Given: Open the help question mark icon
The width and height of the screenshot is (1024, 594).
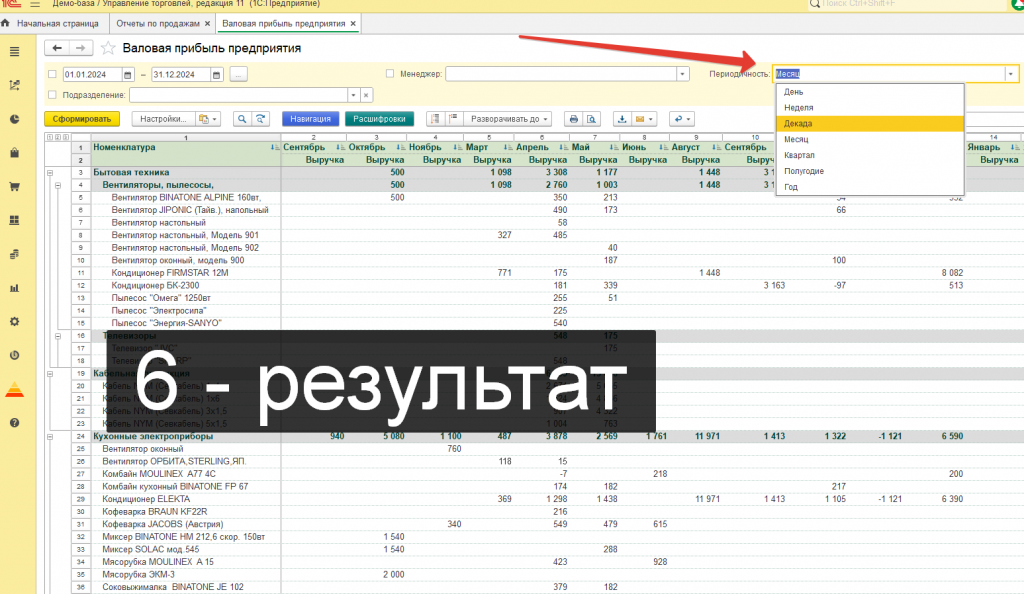Looking at the screenshot, I should tap(14, 423).
